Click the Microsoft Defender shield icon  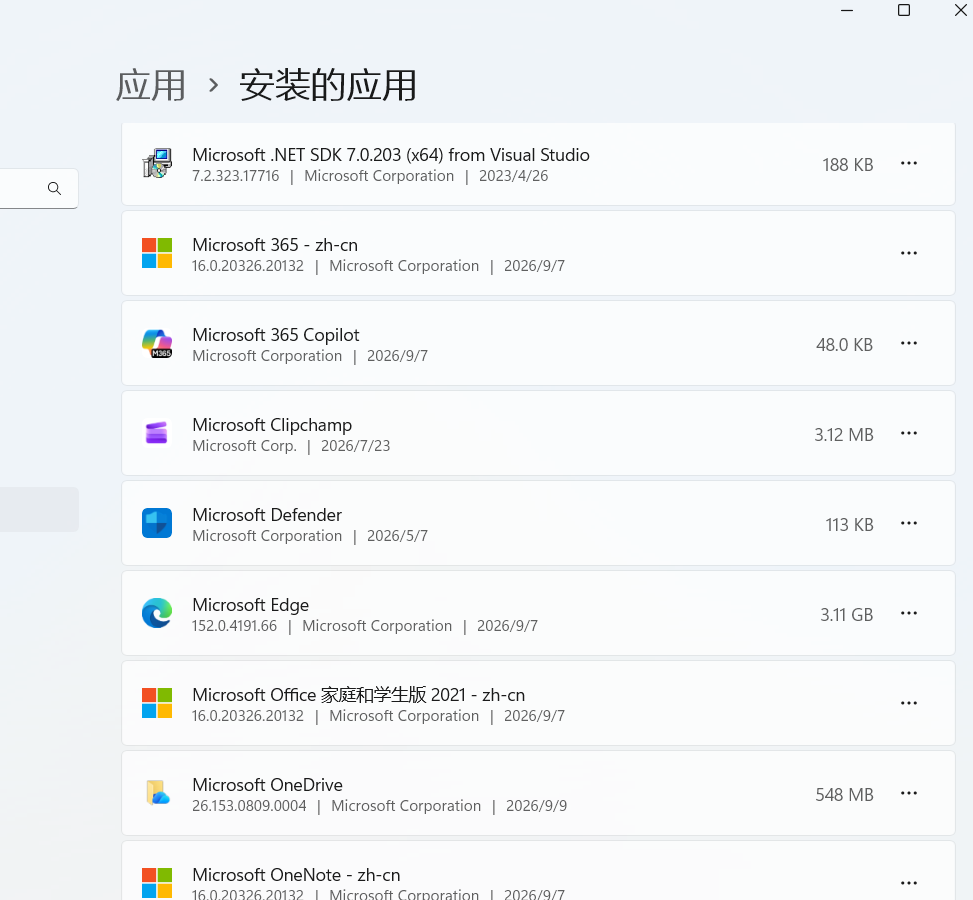pos(157,523)
